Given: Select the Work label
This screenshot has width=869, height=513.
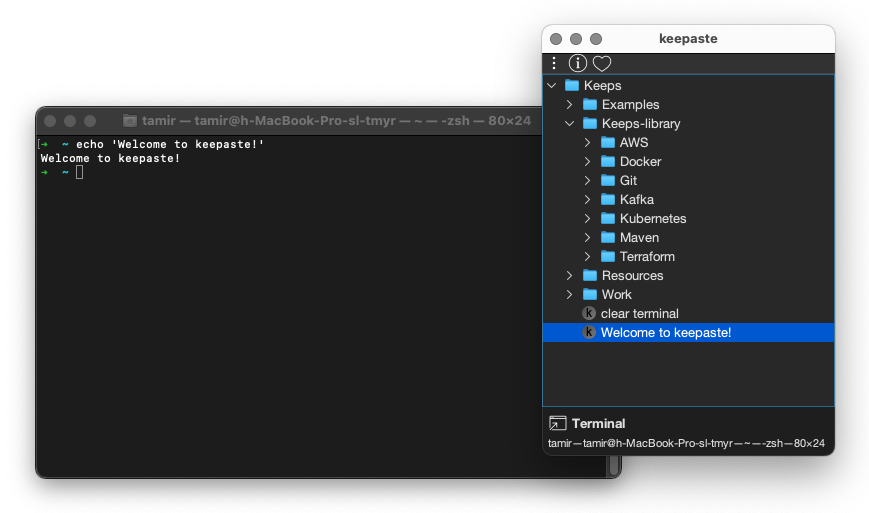Looking at the screenshot, I should 617,294.
